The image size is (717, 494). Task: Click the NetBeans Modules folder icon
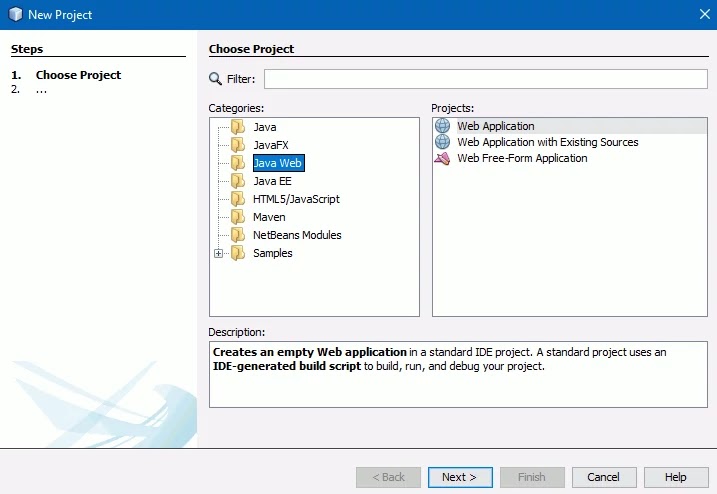coord(238,235)
